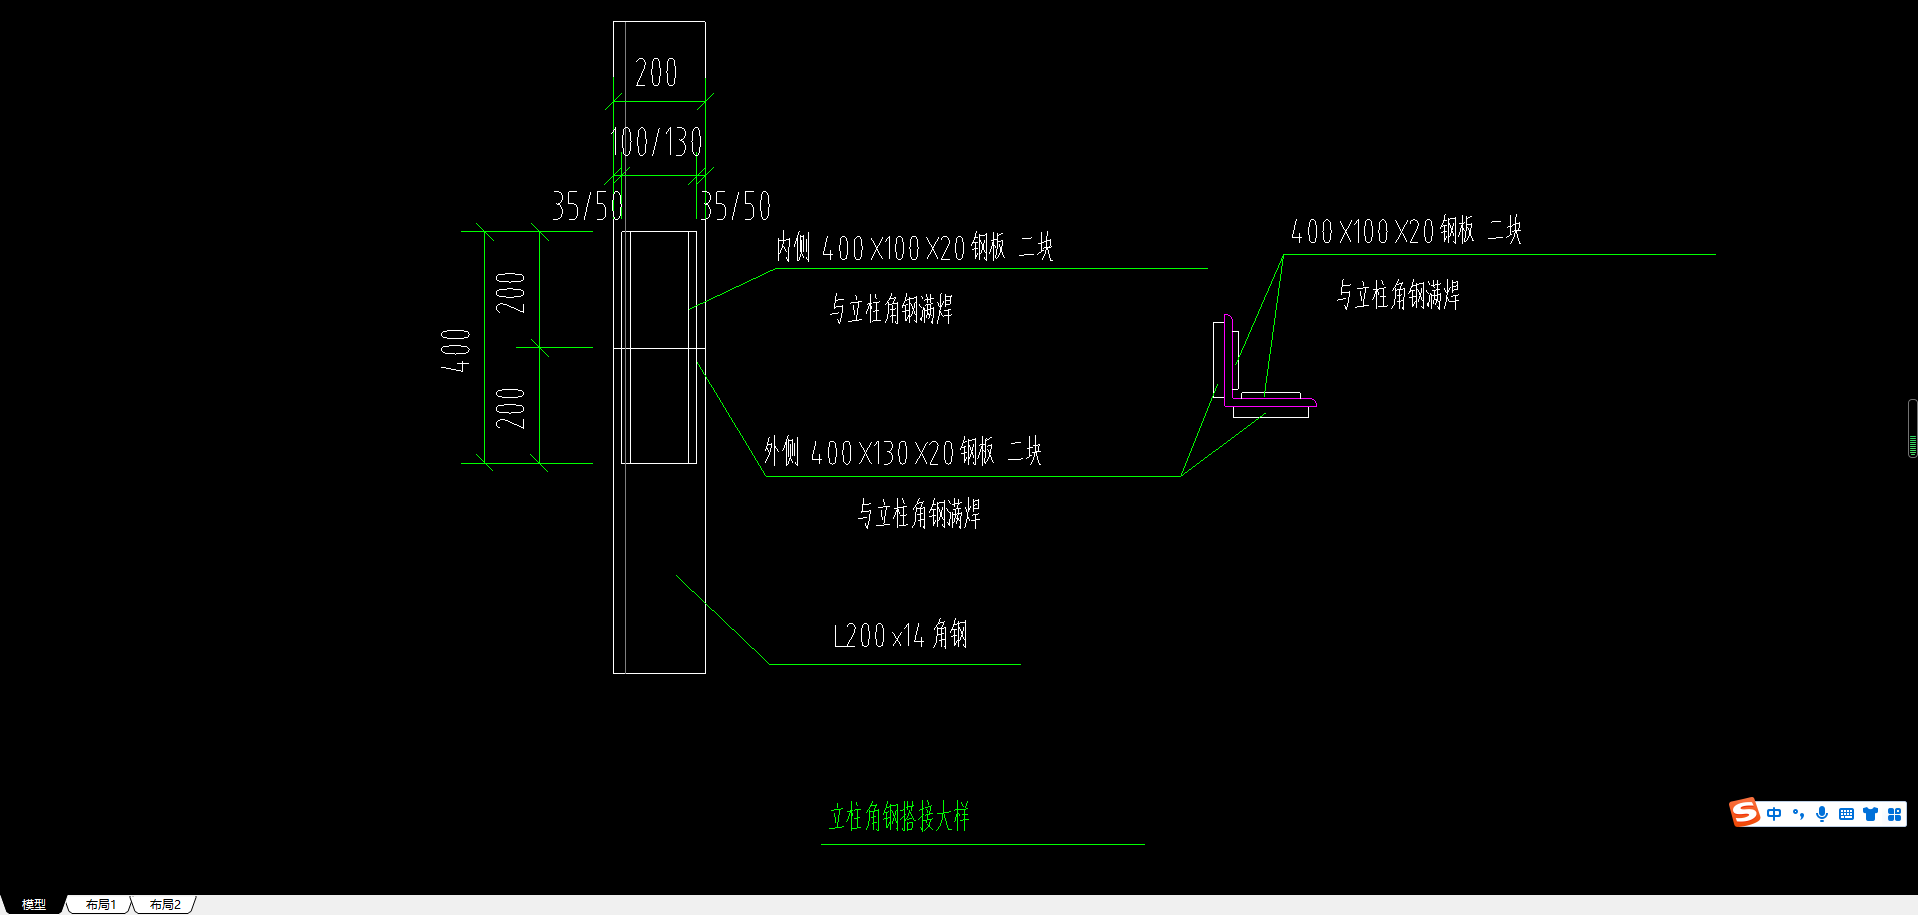Select the 外侧 400X130X20 钢板 二块 label
This screenshot has height=915, width=1918.
902,452
